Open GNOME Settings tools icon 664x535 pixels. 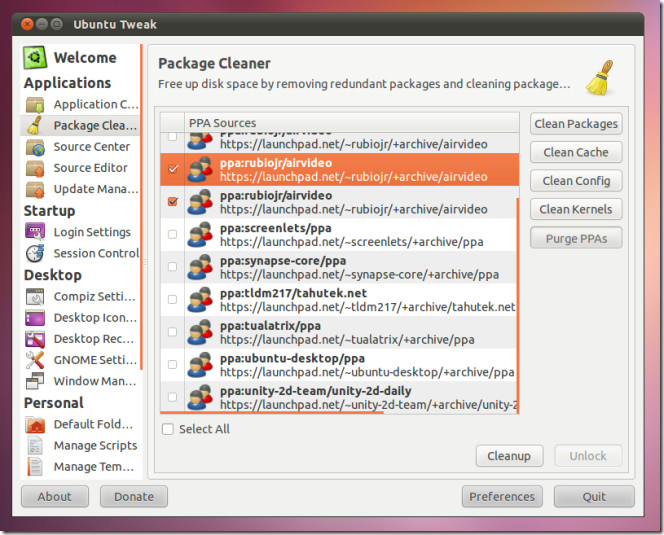[x=35, y=360]
